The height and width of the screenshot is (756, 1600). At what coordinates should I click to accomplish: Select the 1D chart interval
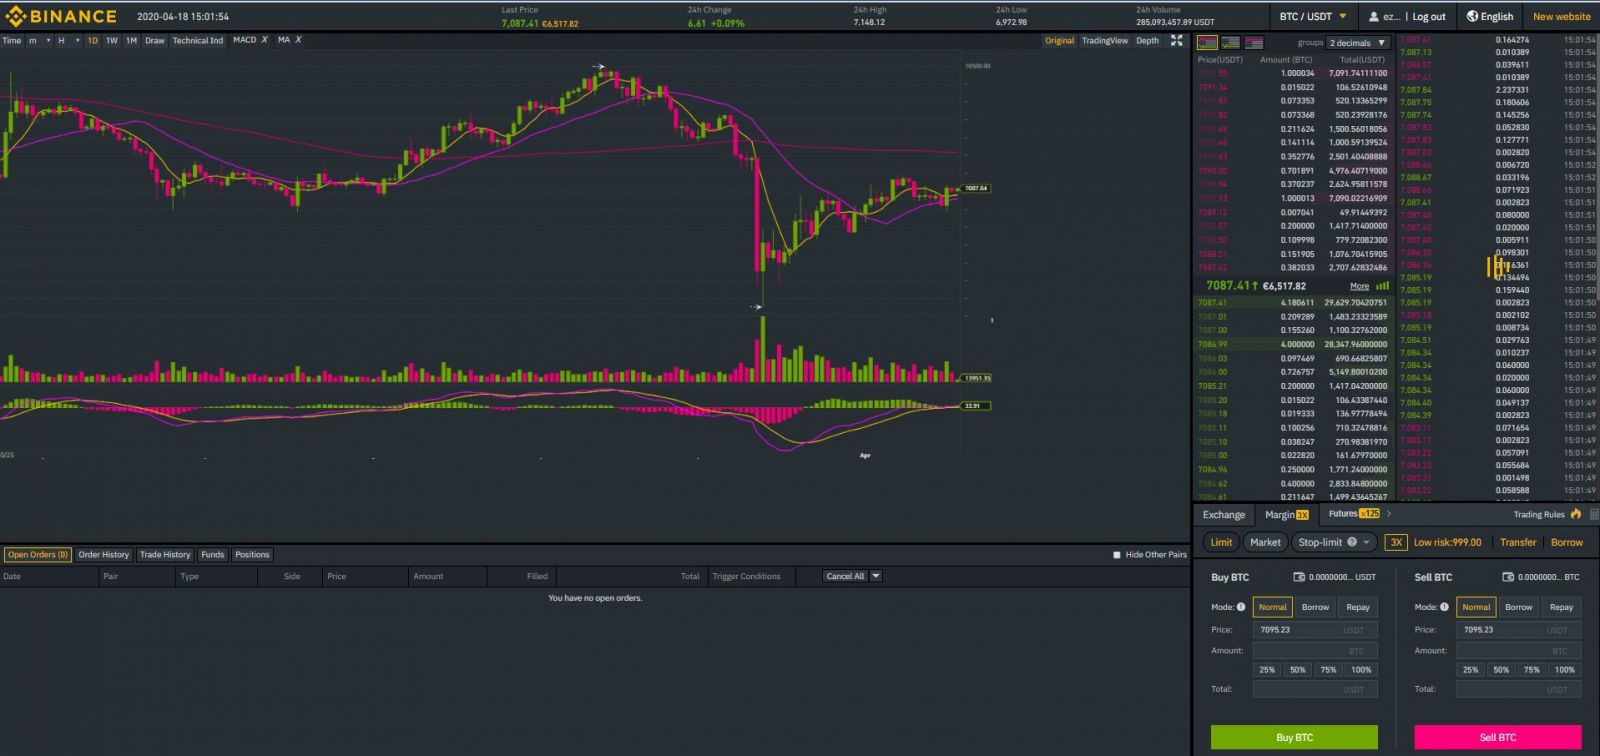click(x=93, y=41)
